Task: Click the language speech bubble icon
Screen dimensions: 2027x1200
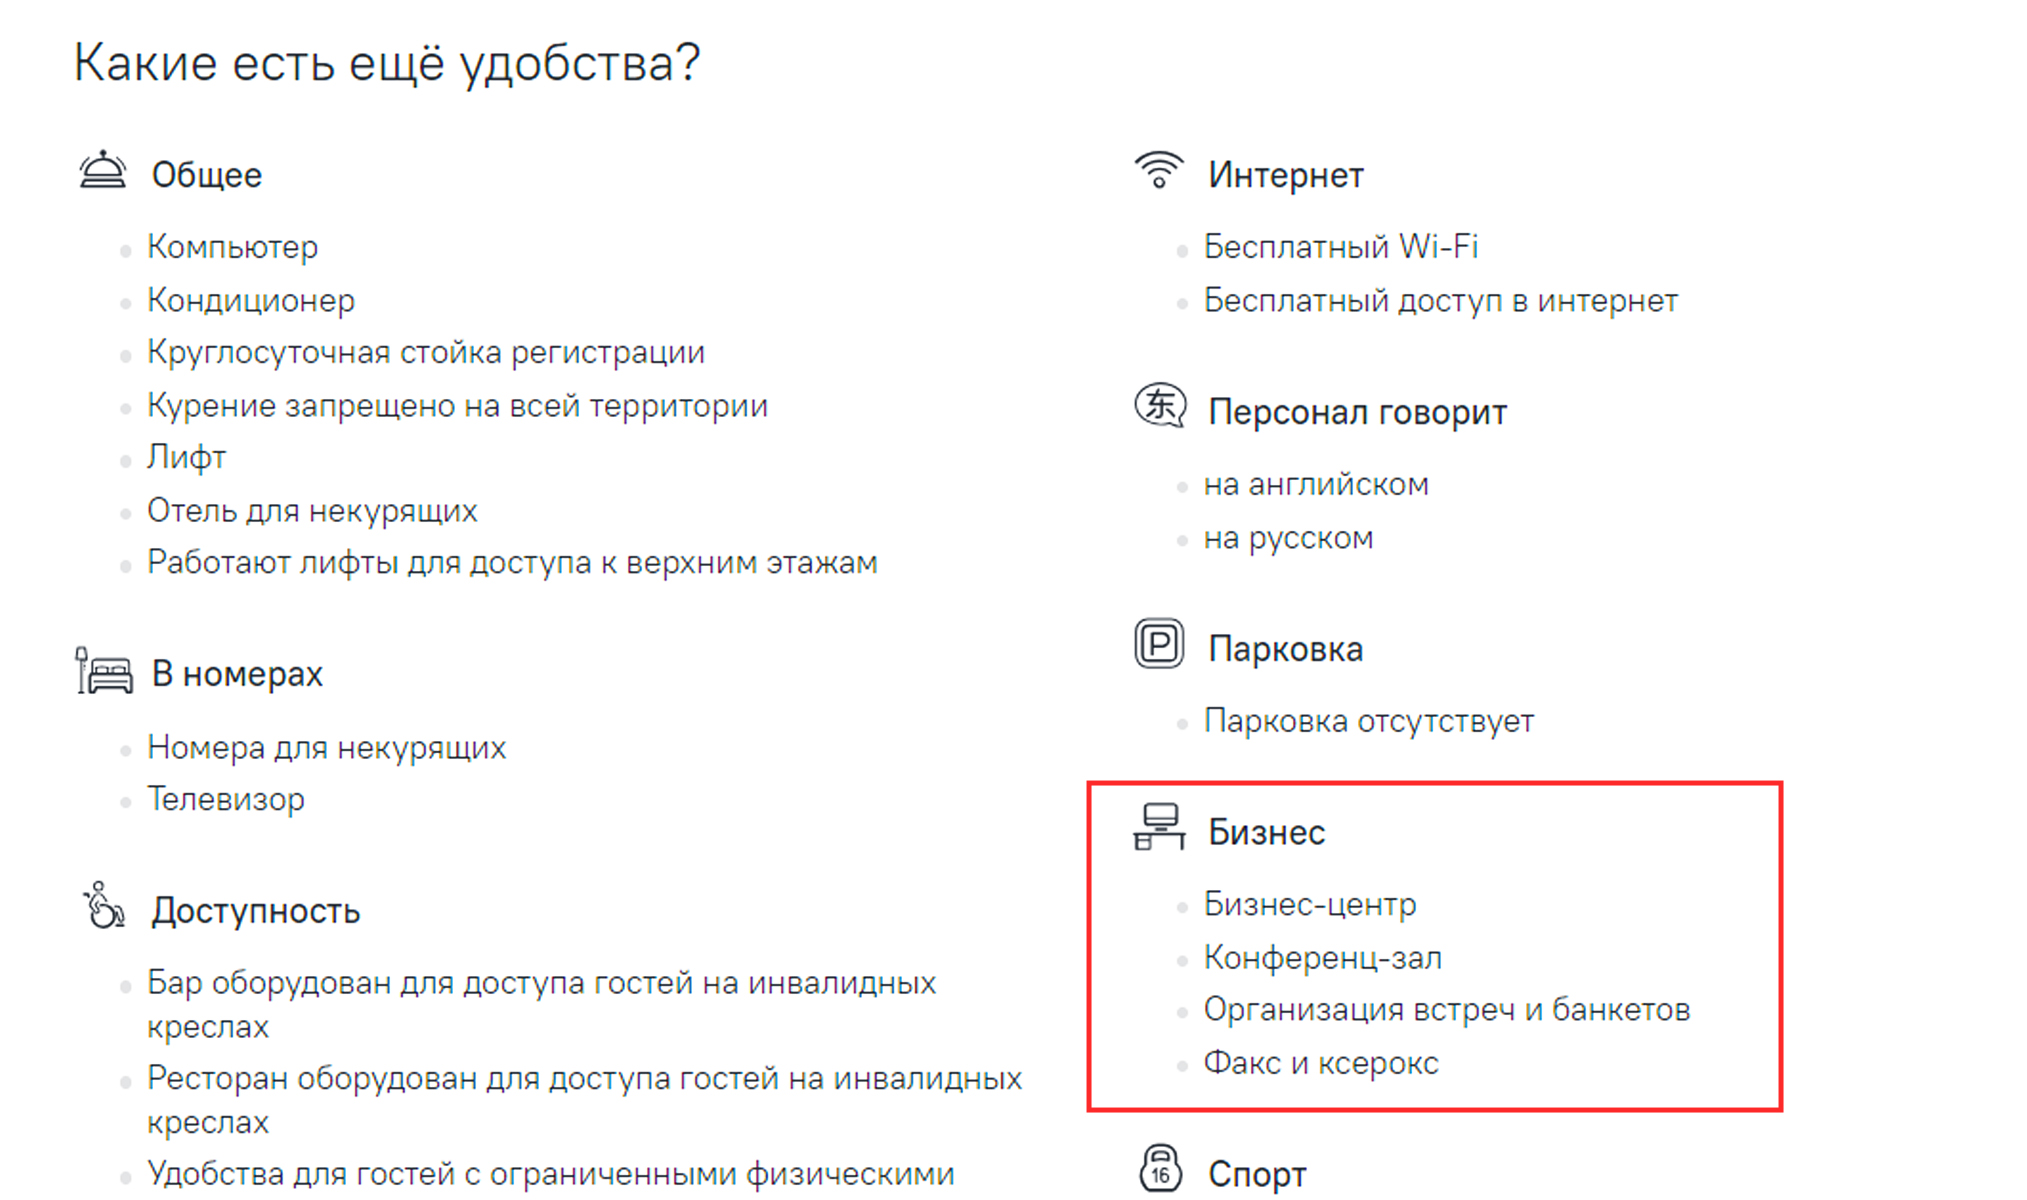Action: 1159,407
